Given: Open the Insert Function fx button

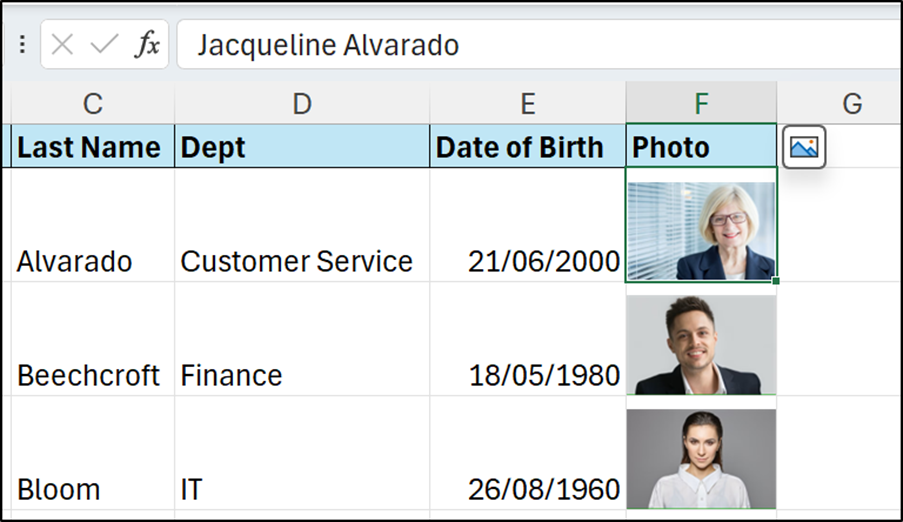Looking at the screenshot, I should point(147,45).
